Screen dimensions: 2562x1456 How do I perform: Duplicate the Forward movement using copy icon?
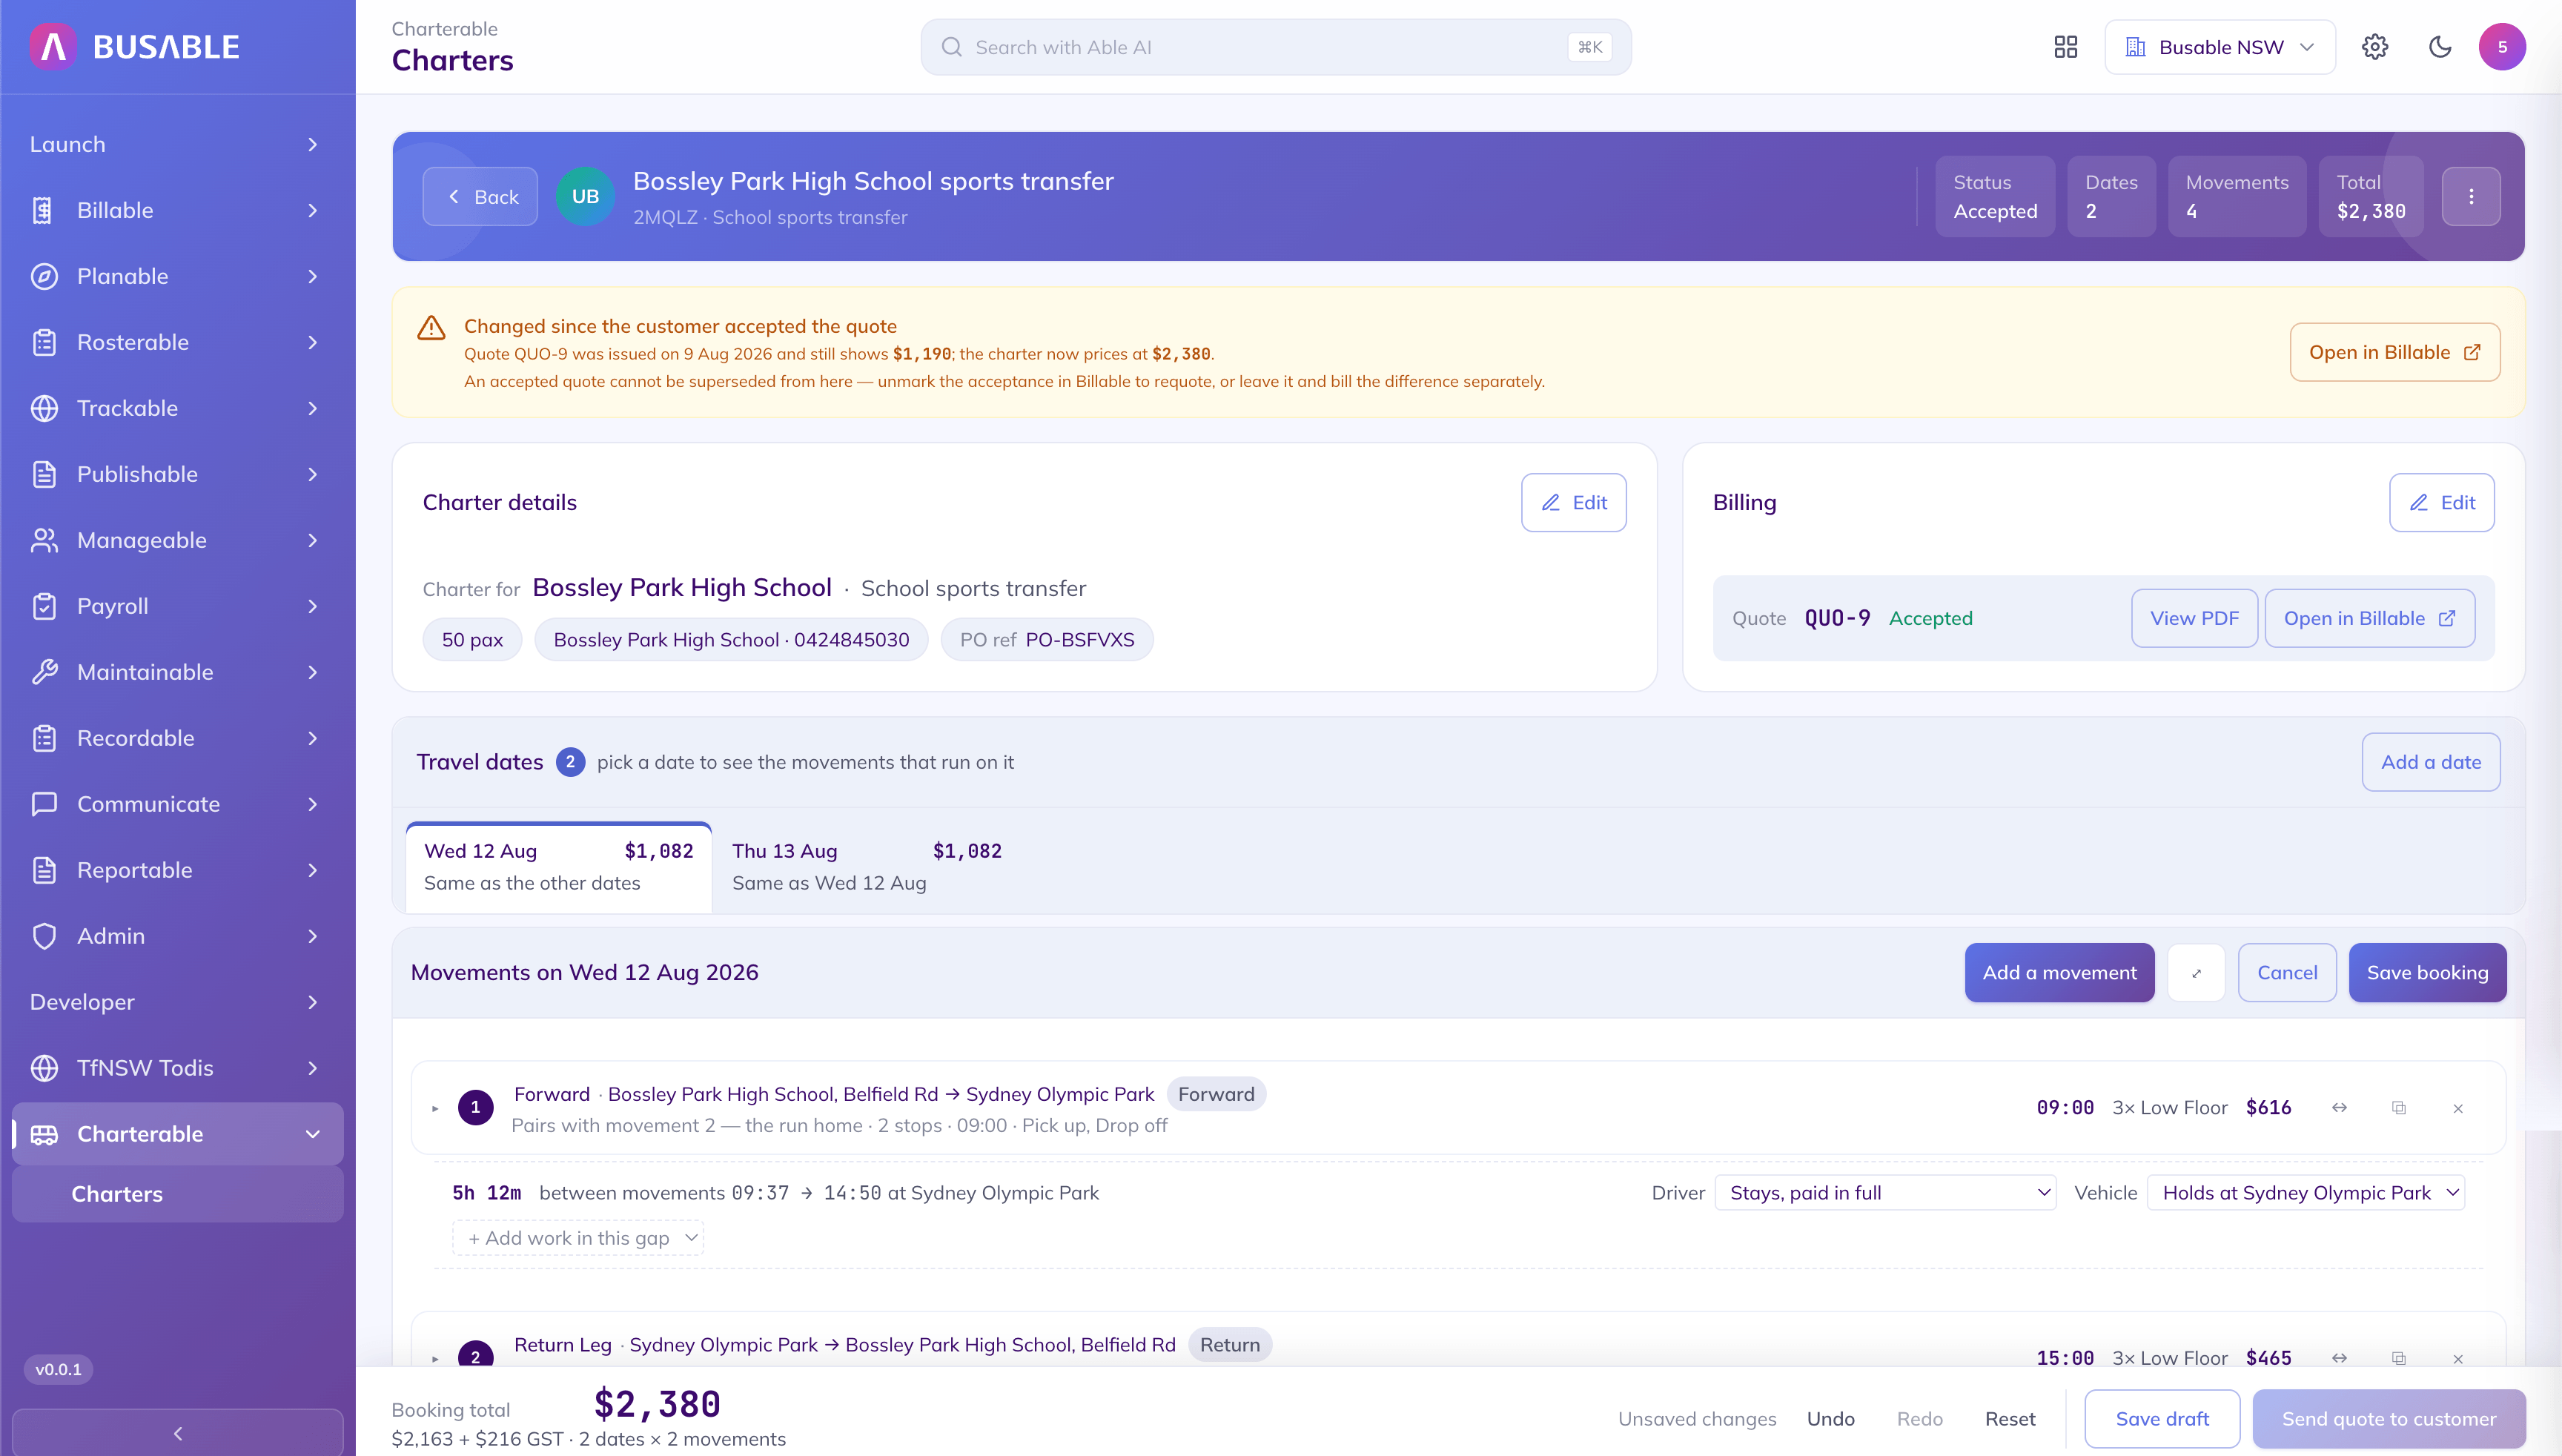click(2399, 1107)
